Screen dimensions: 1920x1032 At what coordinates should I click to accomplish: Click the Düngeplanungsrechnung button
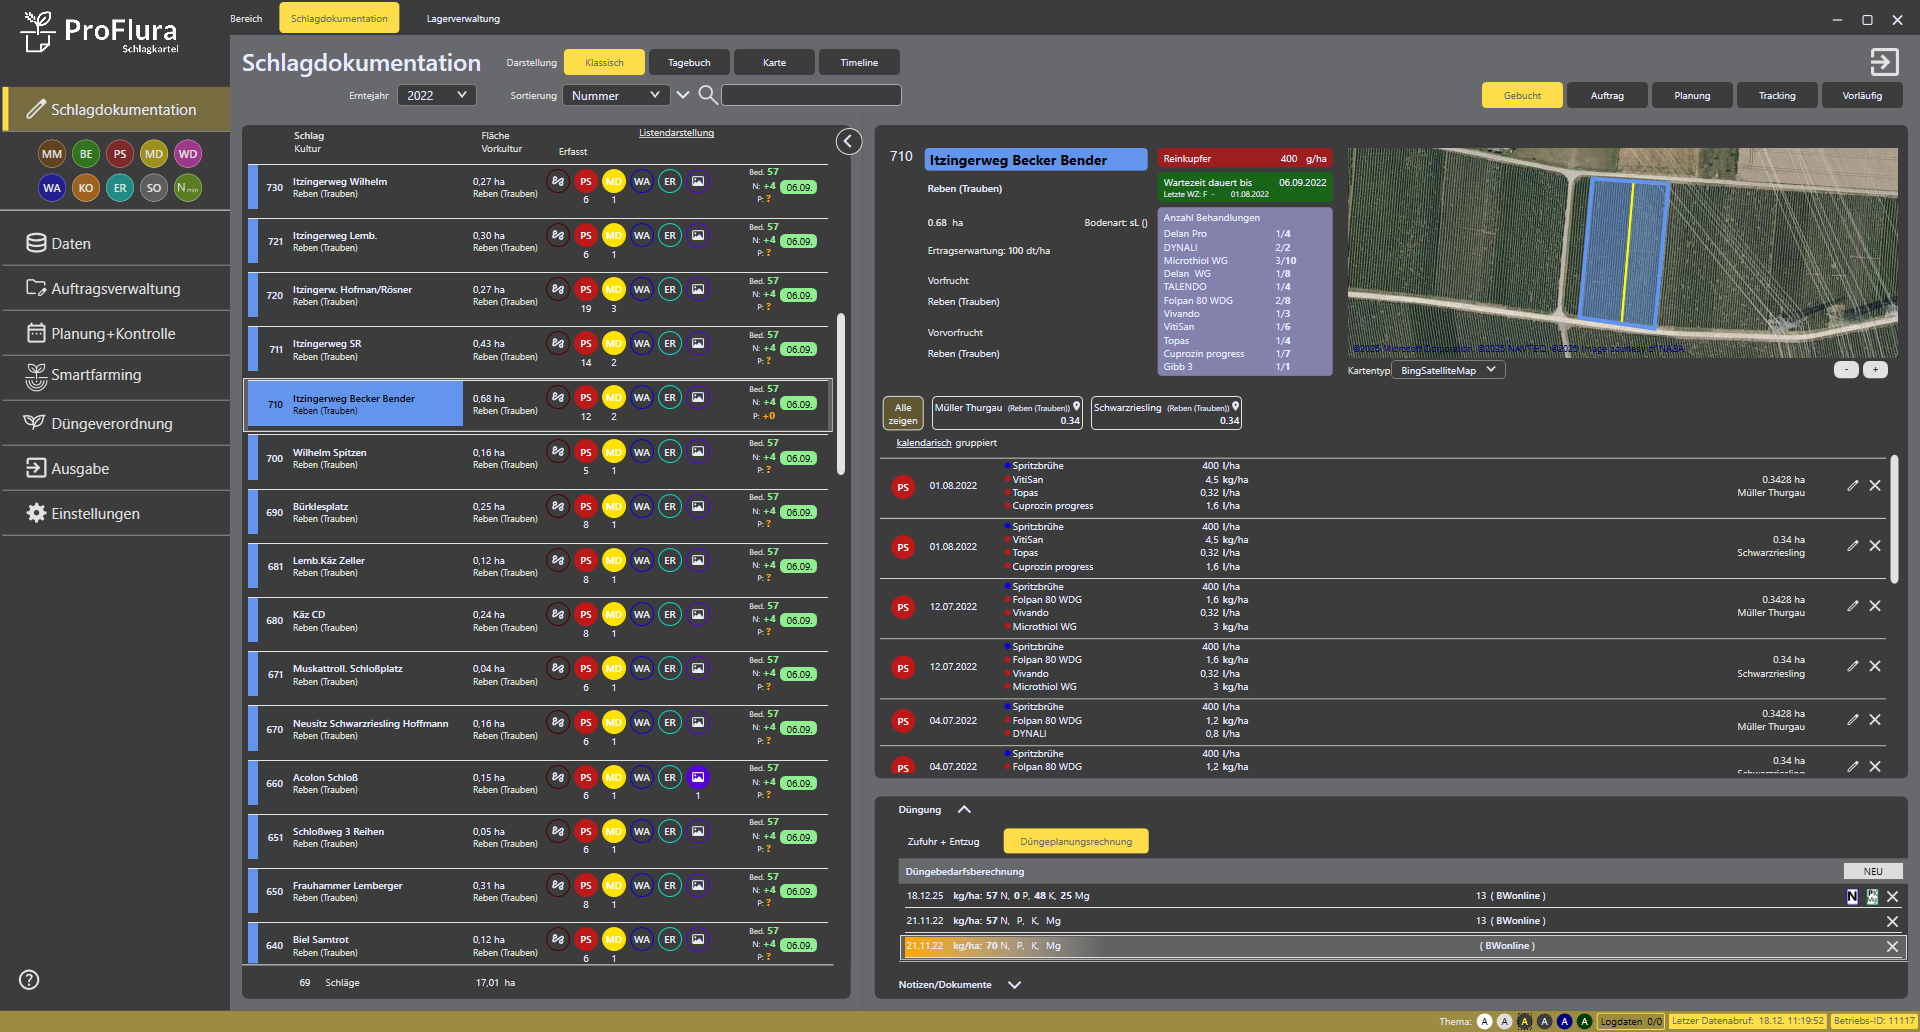[1076, 842]
